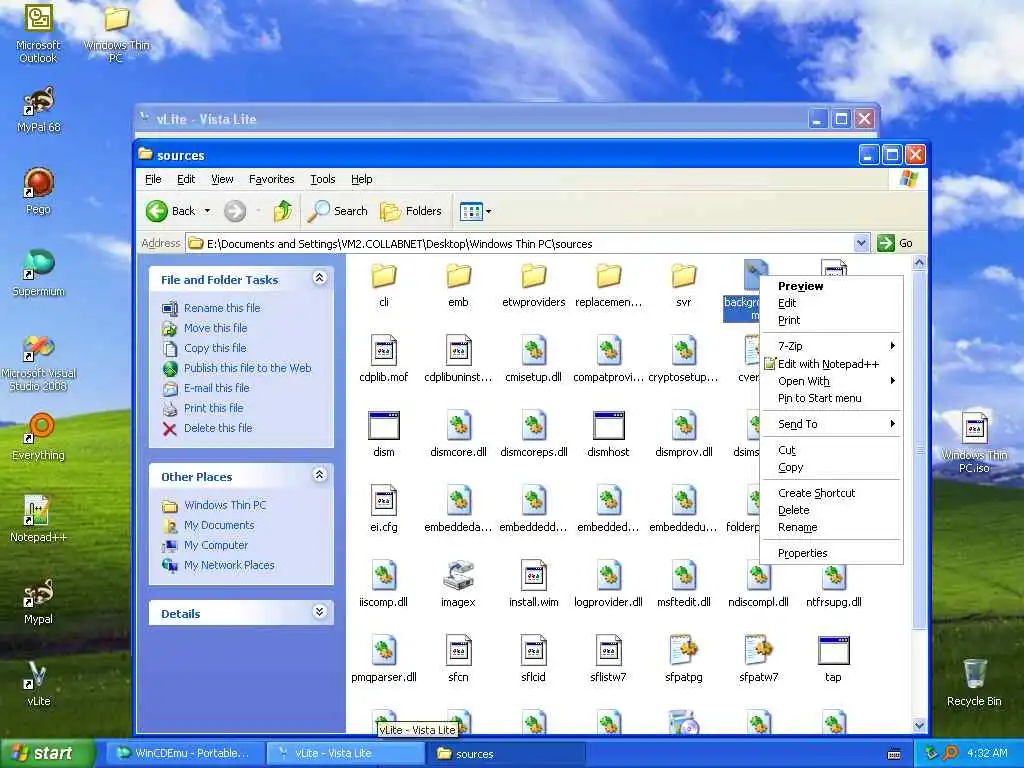
Task: Choose Rename in context menu
Action: click(831, 528)
